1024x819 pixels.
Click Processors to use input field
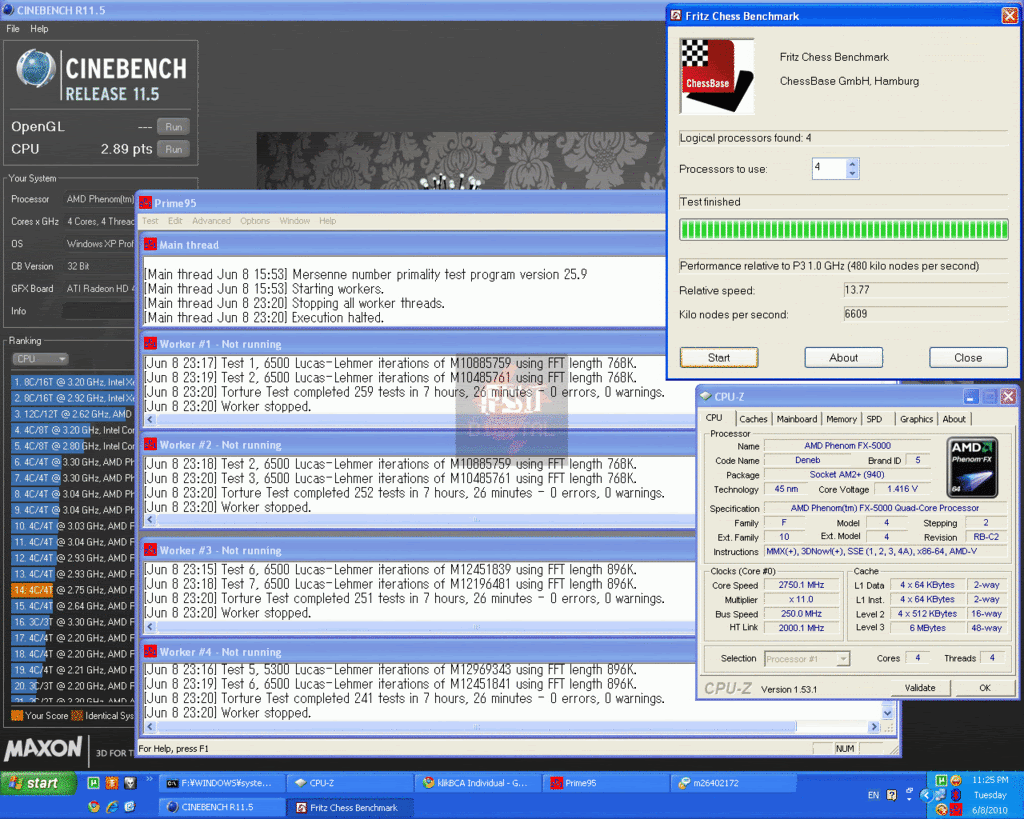pos(829,168)
